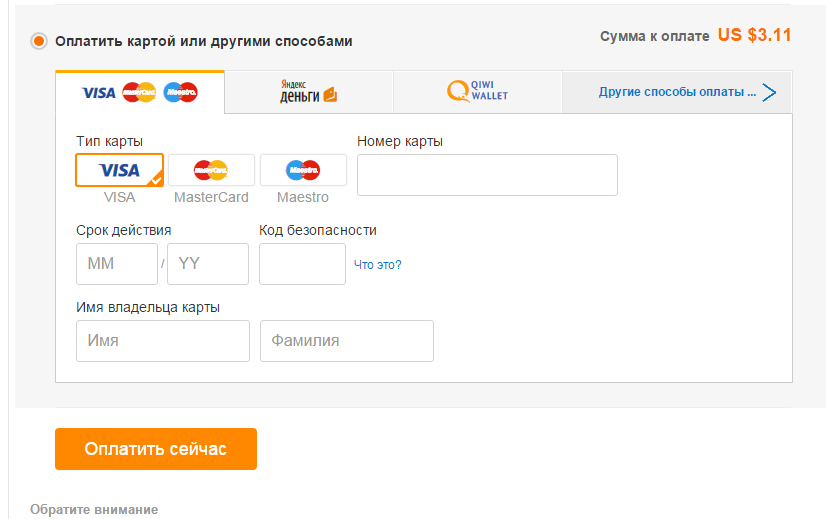Choose MasterCard as card type

[x=211, y=170]
